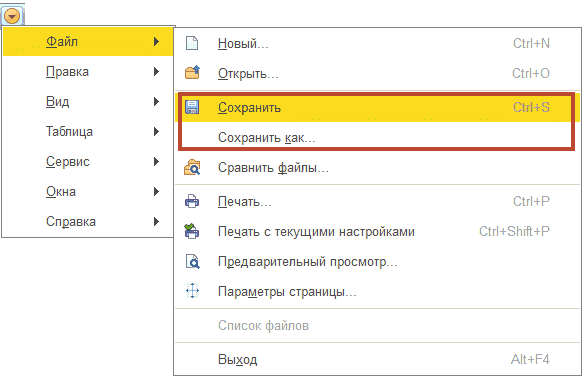582x376 pixels.
Task: Click the blank page icon beside Новый
Action: (x=192, y=43)
